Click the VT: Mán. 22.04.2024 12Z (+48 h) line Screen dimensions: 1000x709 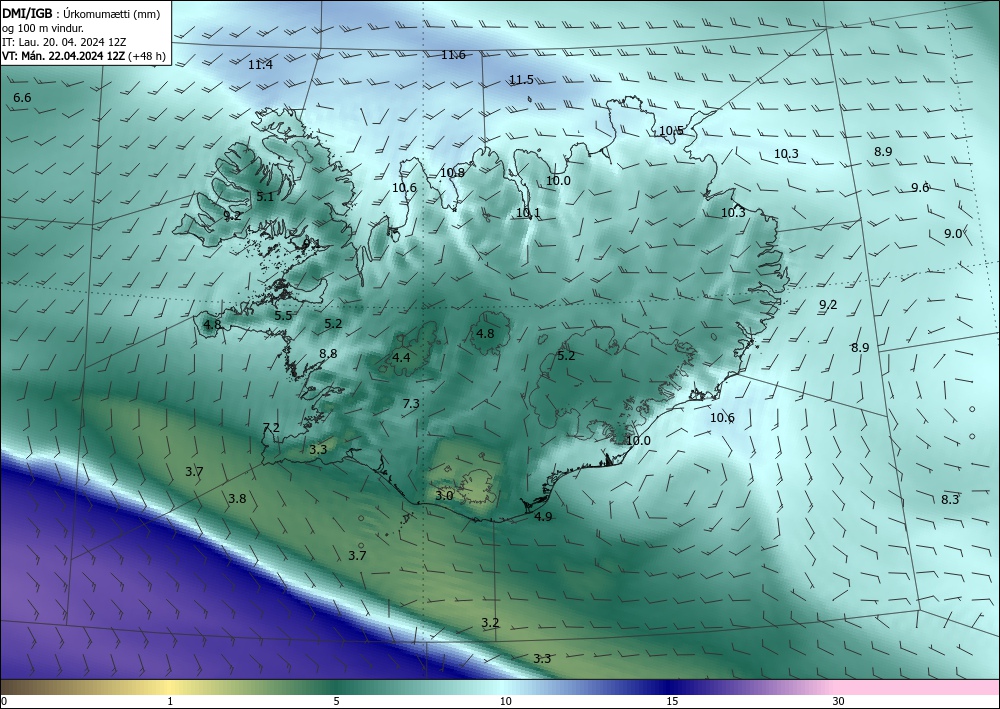click(84, 56)
